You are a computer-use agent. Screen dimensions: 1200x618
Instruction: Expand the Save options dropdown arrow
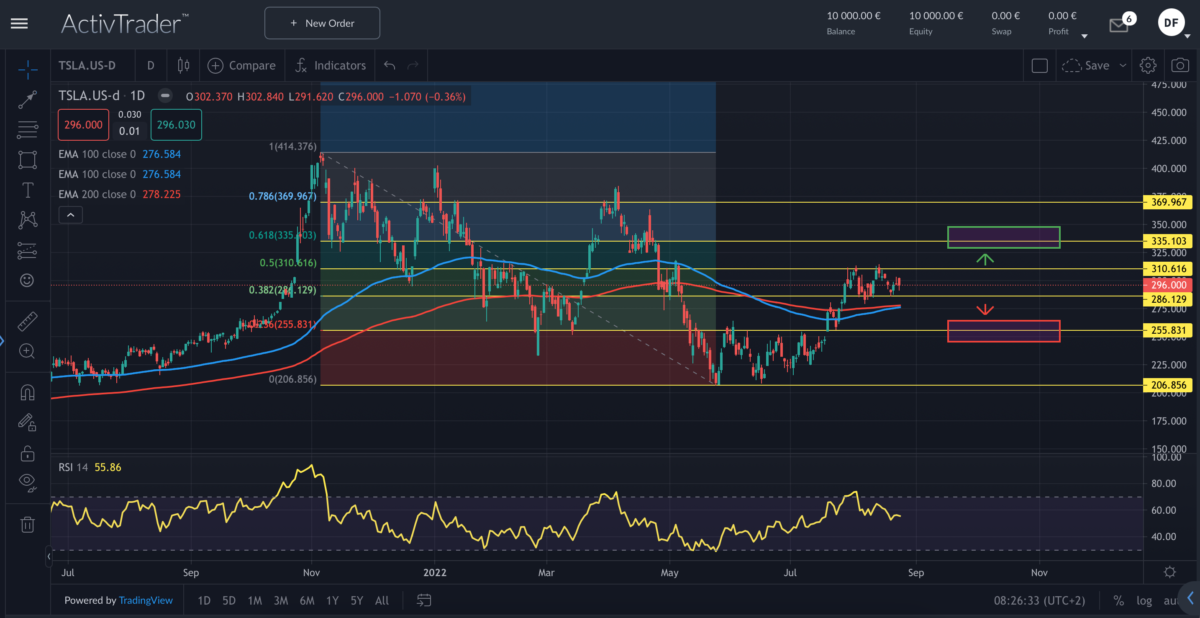1122,65
